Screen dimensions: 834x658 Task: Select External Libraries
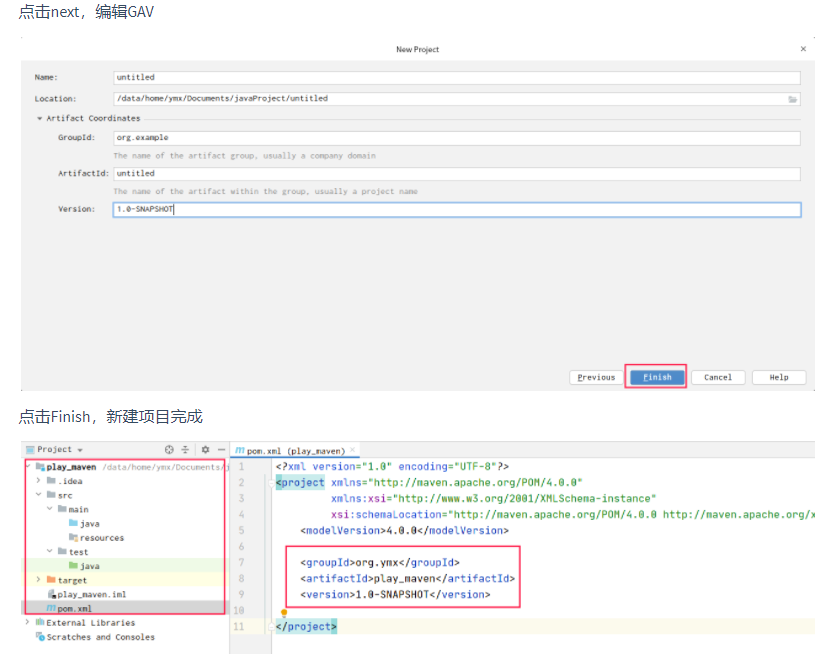coord(90,623)
